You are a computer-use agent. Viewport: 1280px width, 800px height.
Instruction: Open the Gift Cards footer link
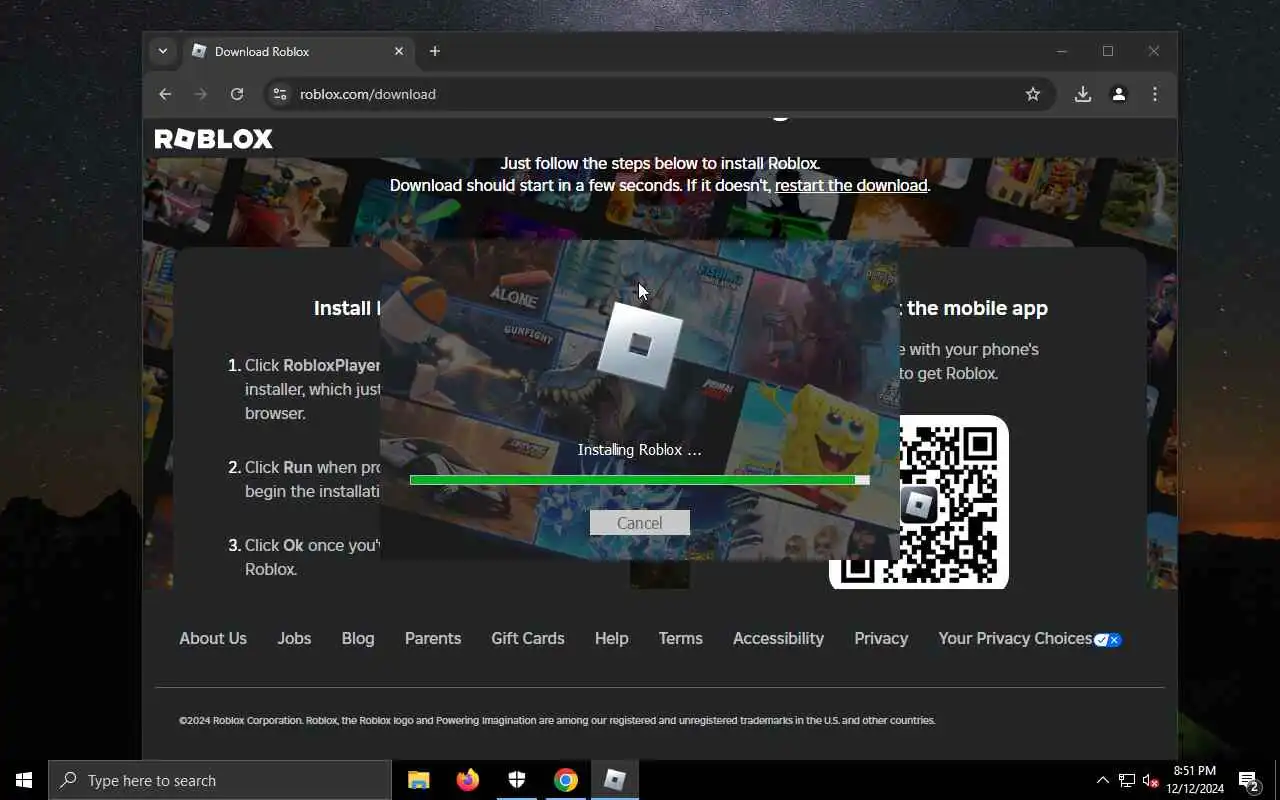528,638
